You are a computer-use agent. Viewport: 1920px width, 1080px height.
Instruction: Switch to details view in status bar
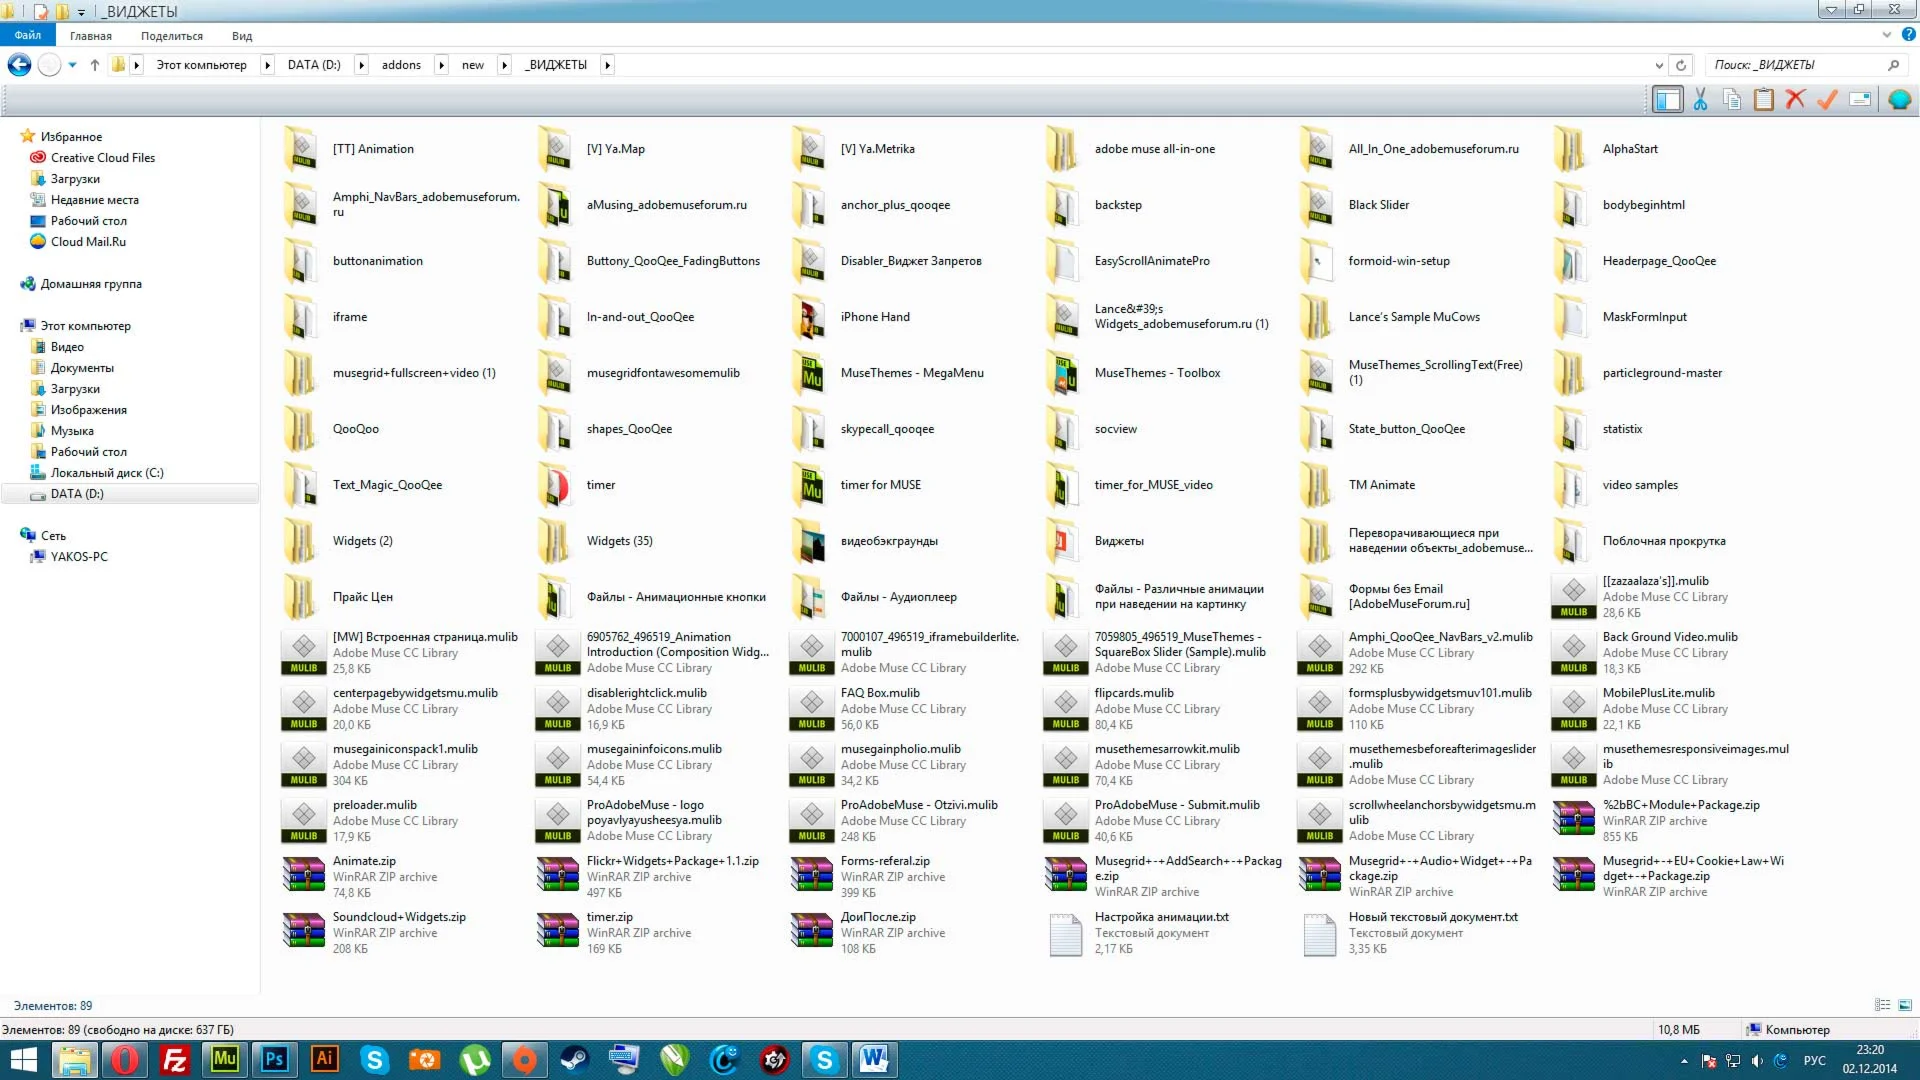click(1882, 1005)
